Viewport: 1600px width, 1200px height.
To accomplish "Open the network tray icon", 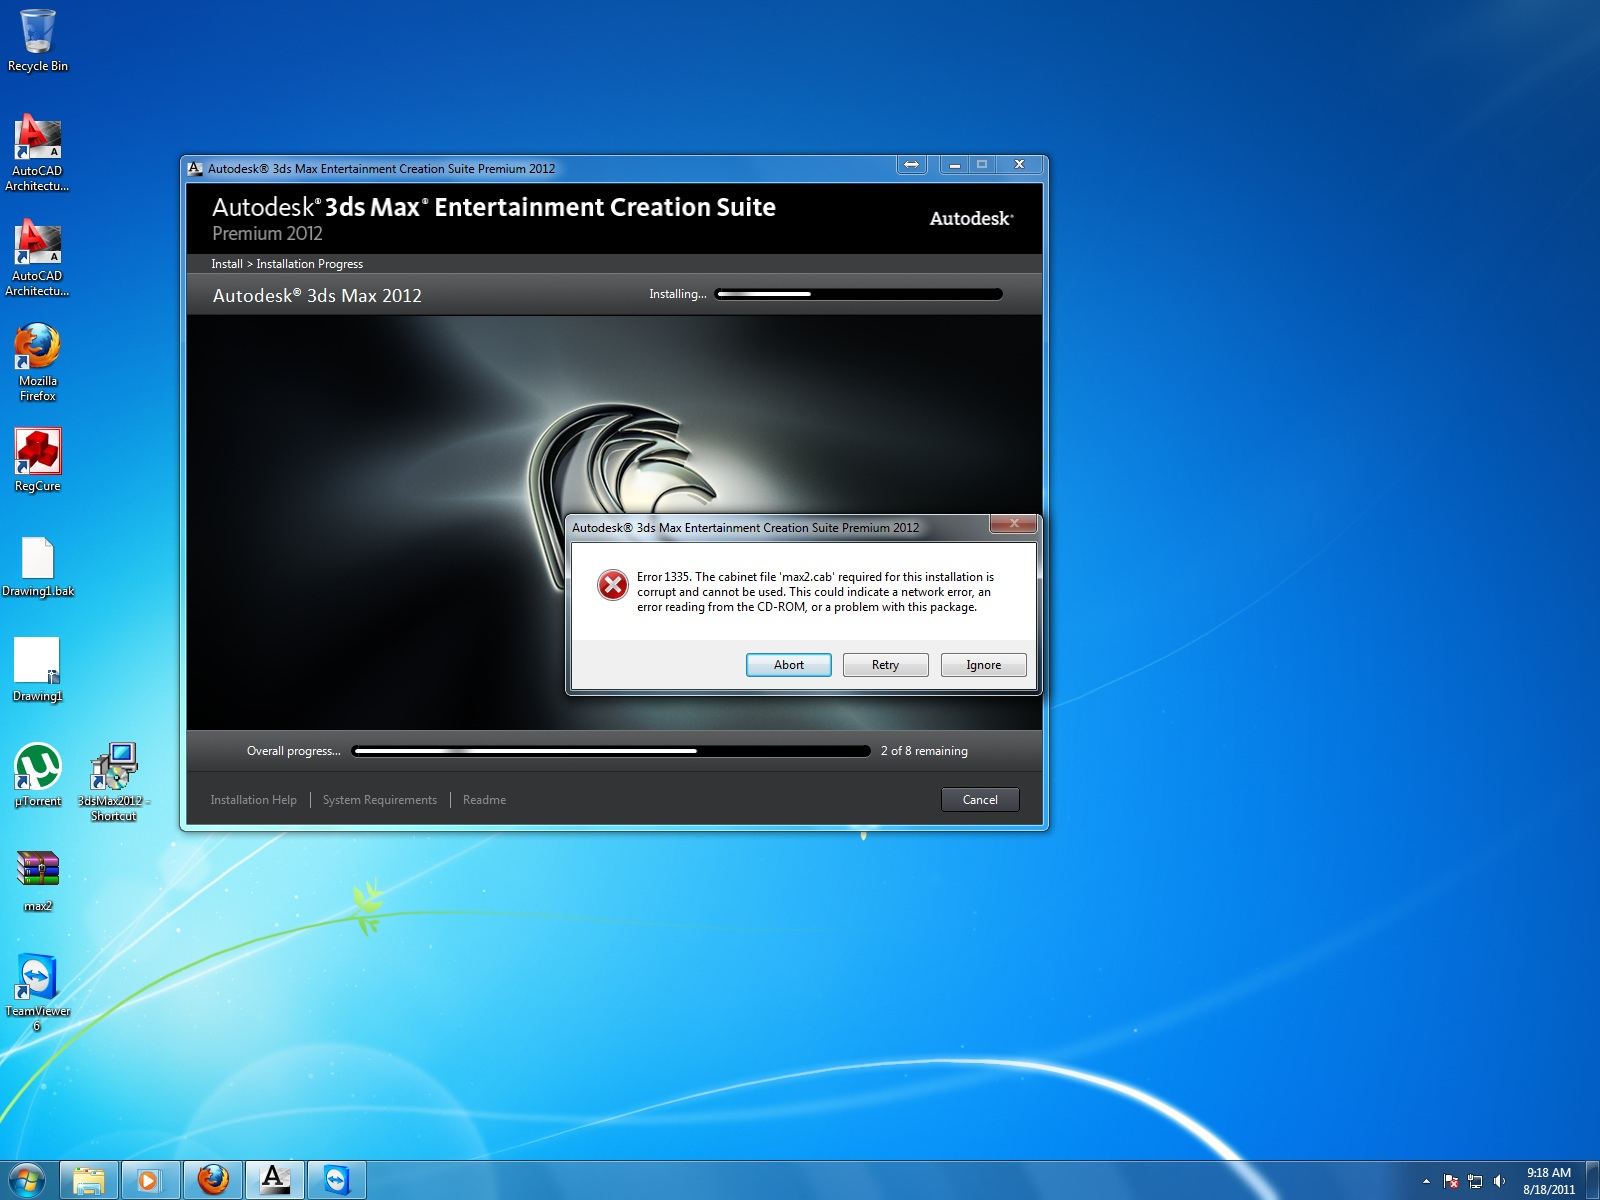I will 1475,1181.
